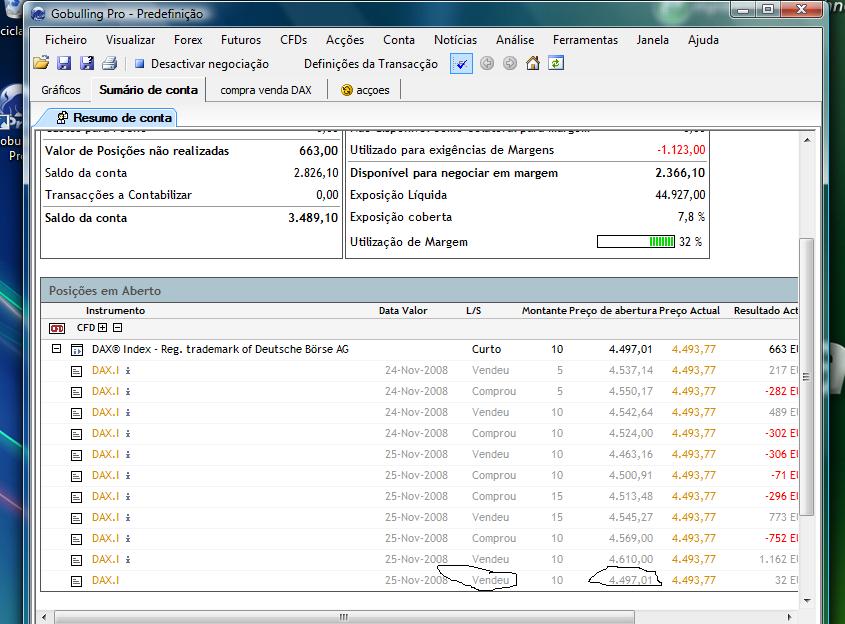This screenshot has width=845, height=624.
Task: Open the Análise menu
Action: 515,40
